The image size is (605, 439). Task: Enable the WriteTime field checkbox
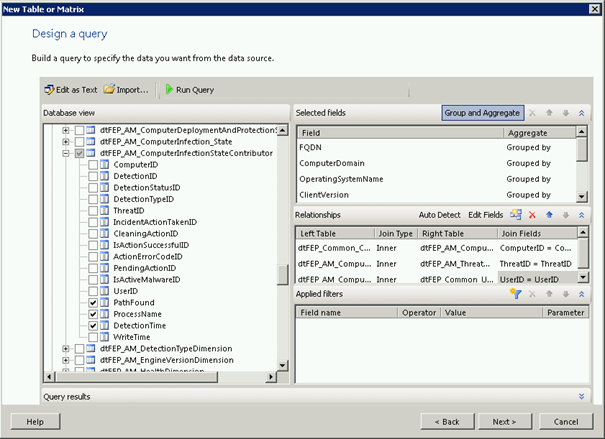tap(94, 337)
